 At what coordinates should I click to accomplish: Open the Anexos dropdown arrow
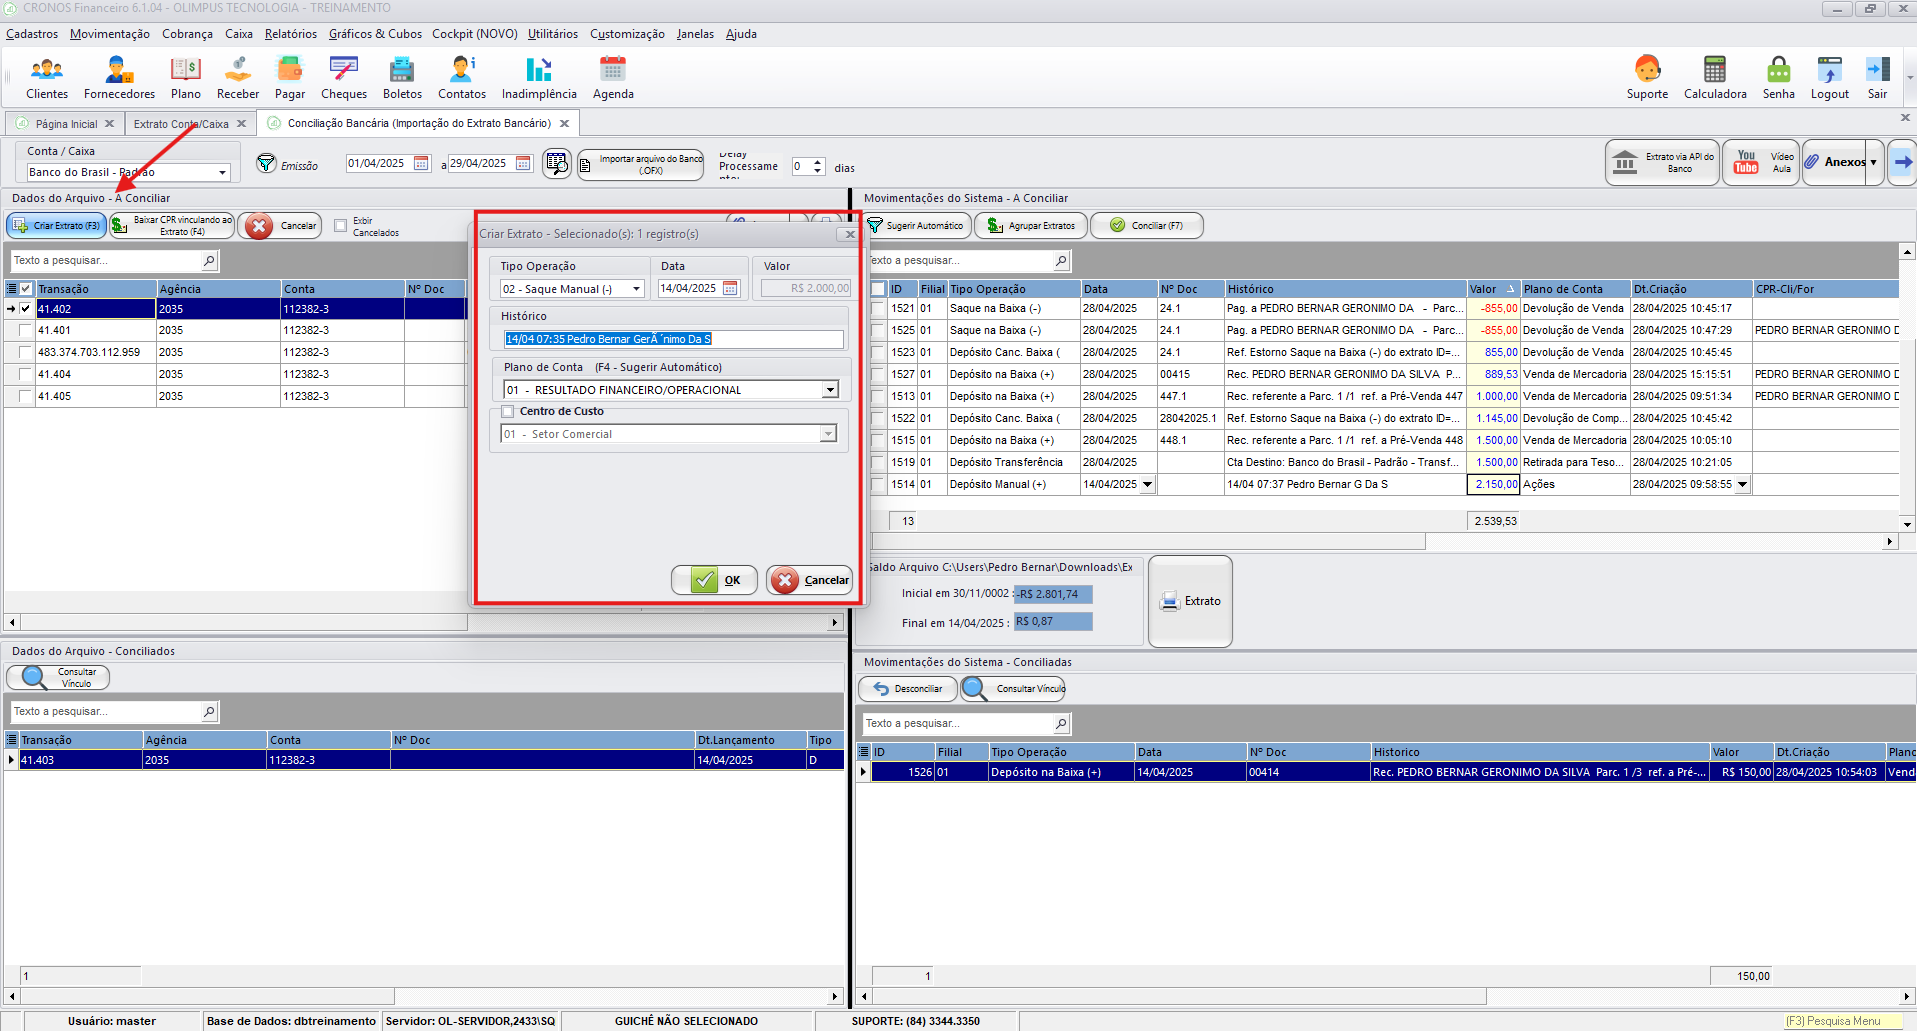coord(1873,162)
